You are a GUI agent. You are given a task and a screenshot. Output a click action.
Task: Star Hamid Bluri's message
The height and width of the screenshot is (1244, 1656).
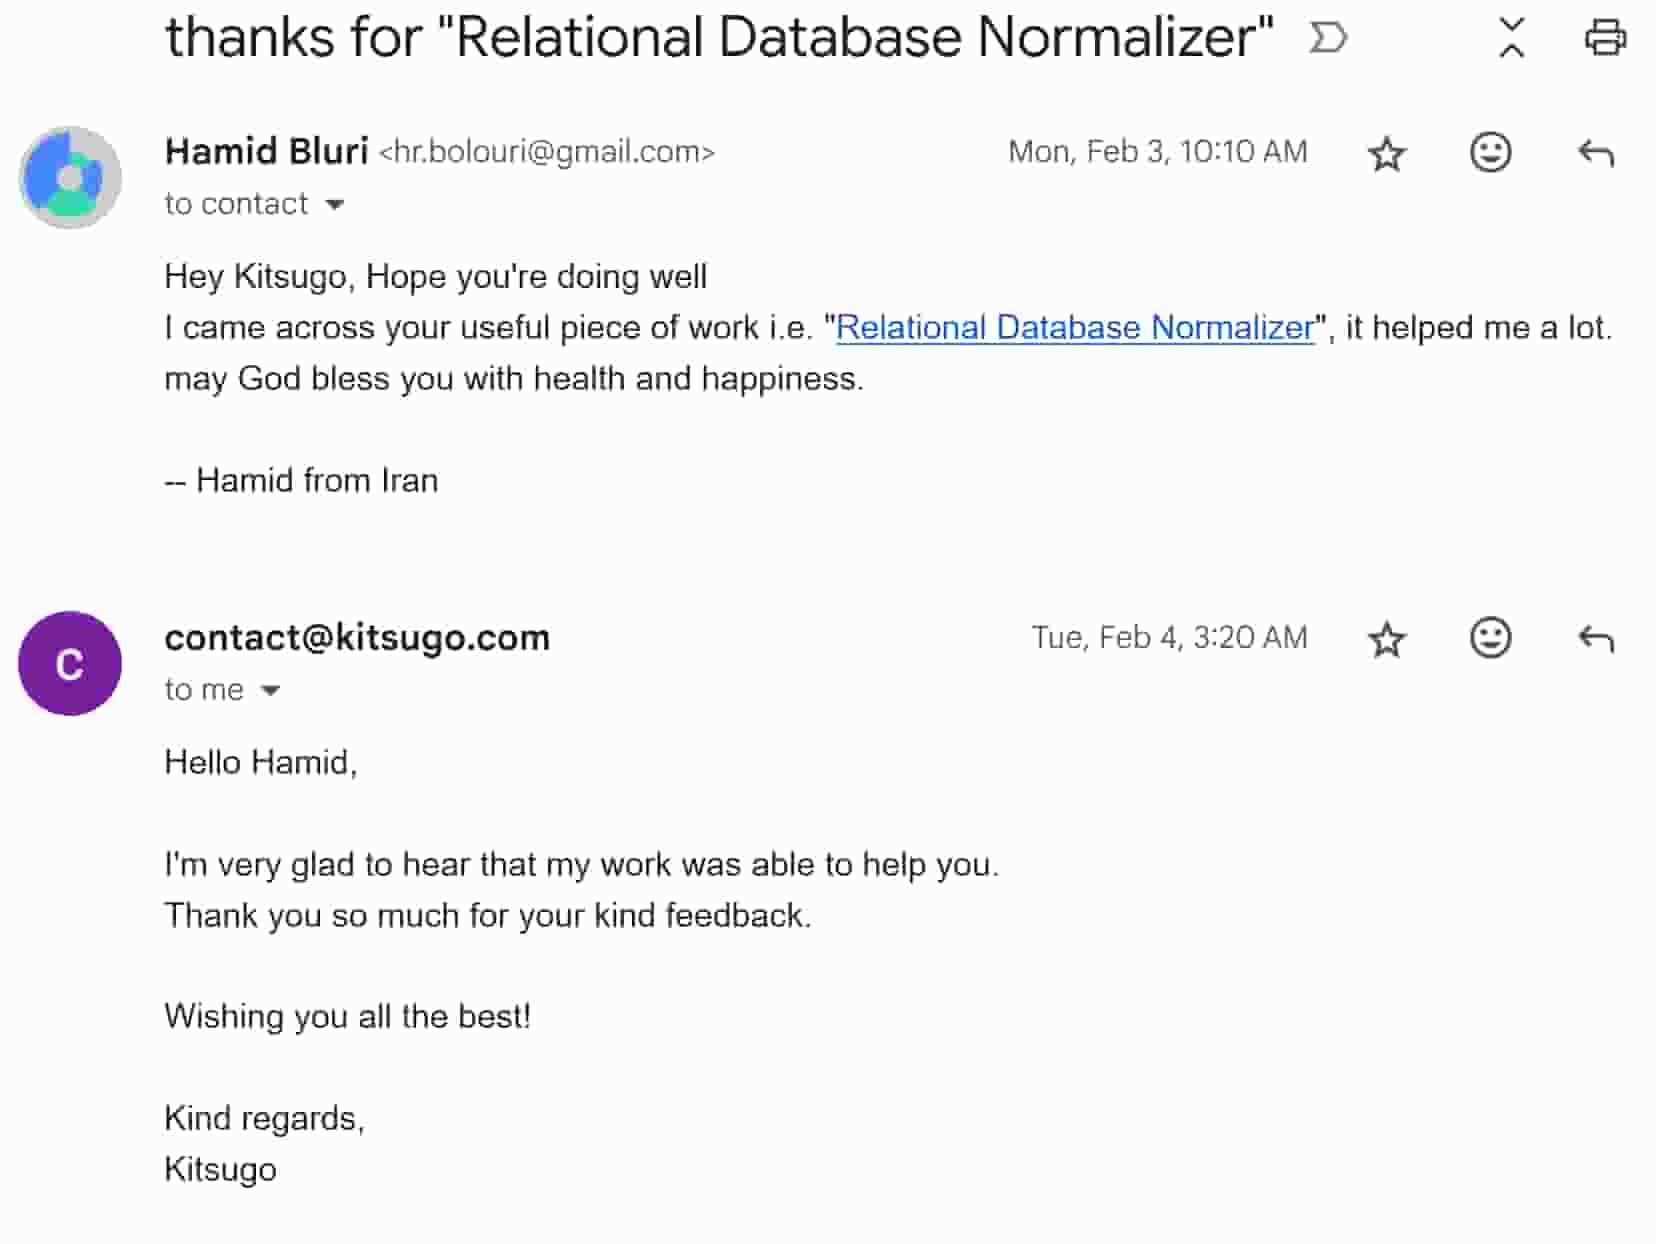[x=1387, y=154]
